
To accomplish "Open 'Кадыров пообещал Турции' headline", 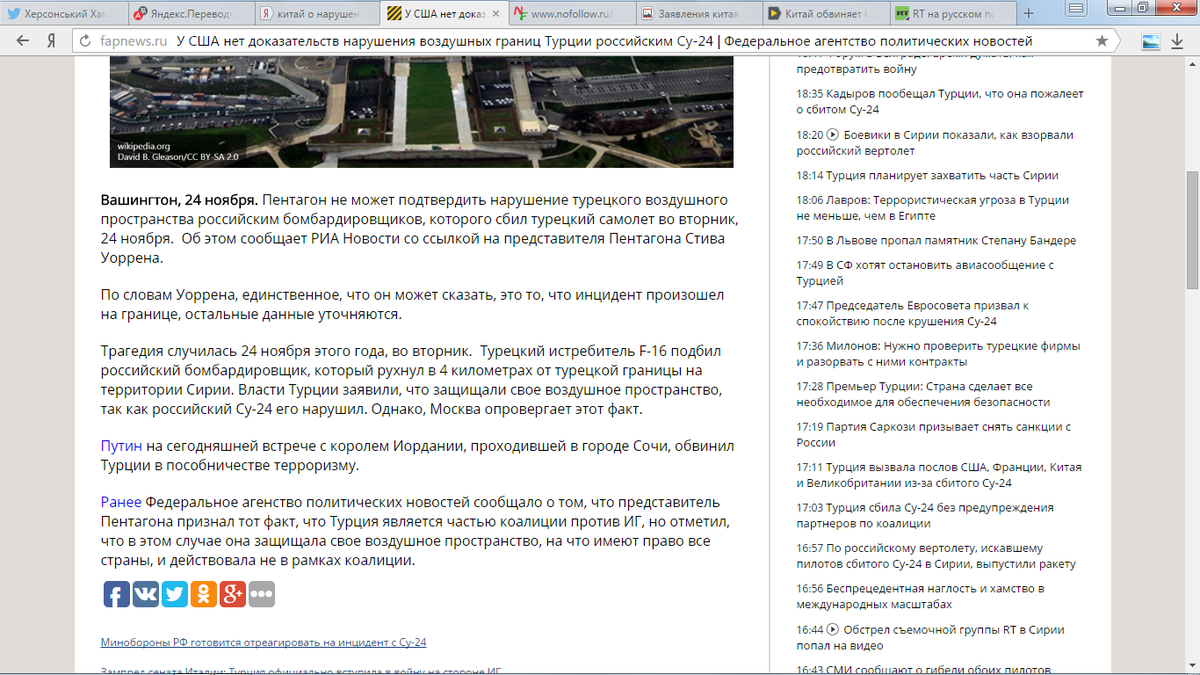I will (940, 102).
